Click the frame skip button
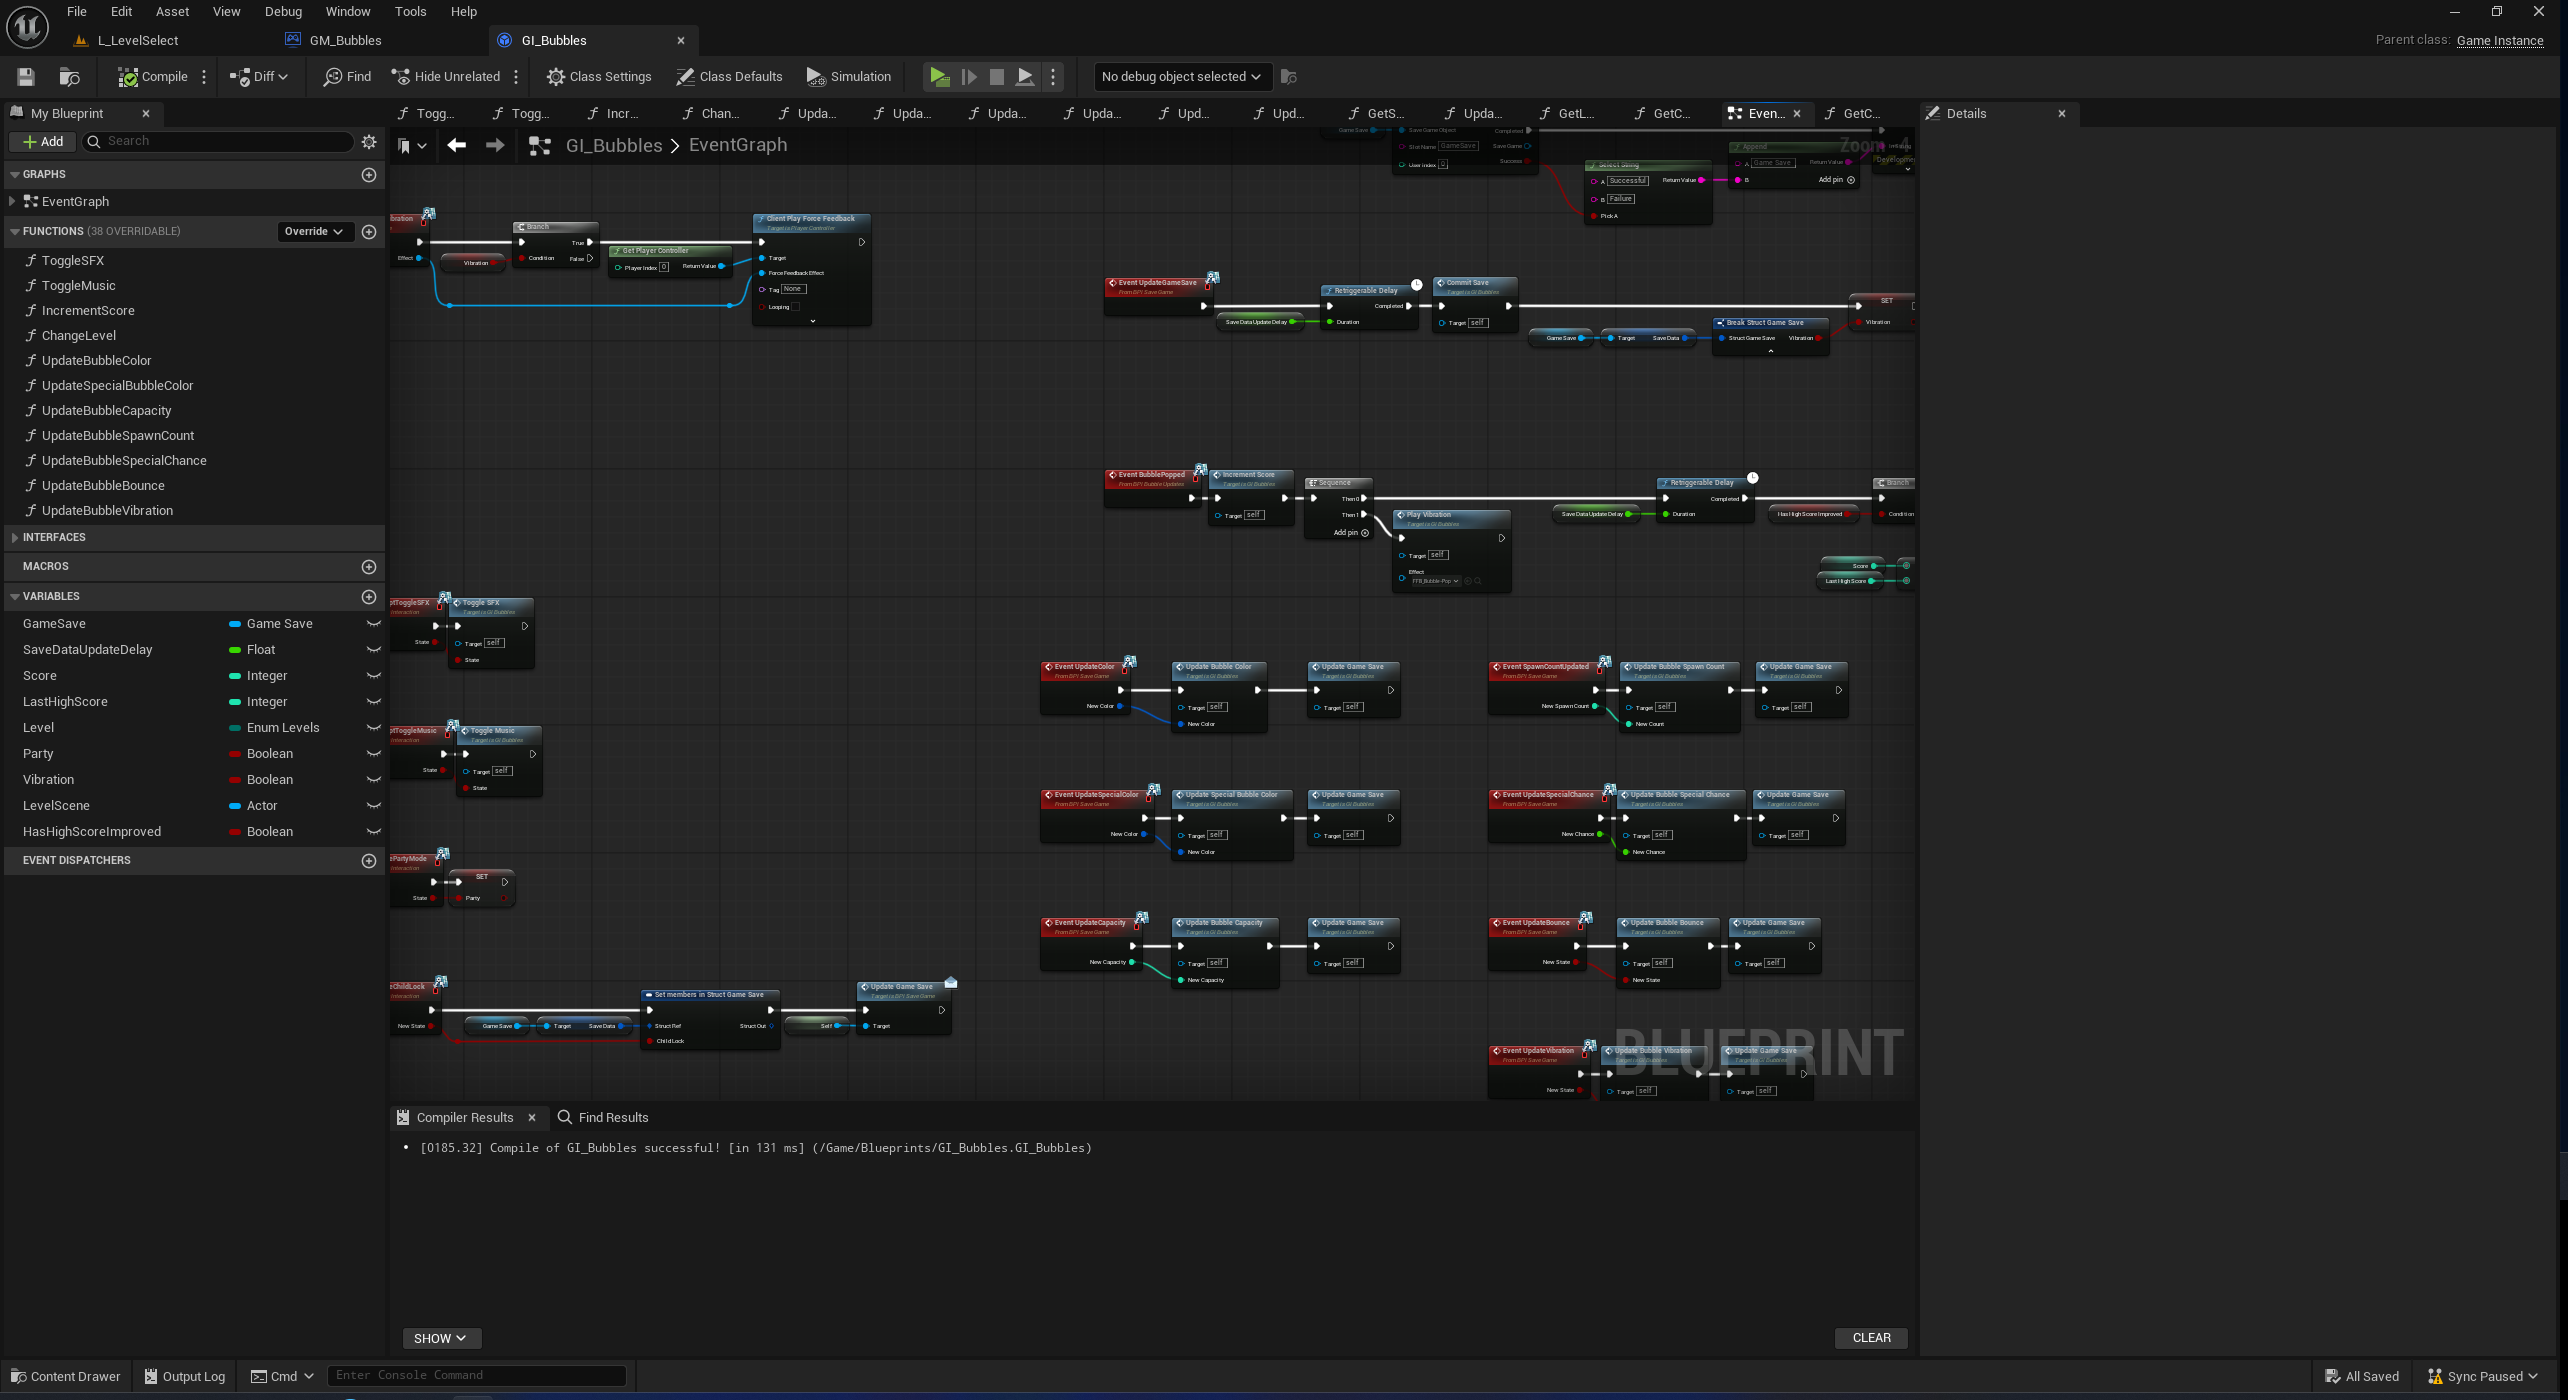 (x=968, y=77)
